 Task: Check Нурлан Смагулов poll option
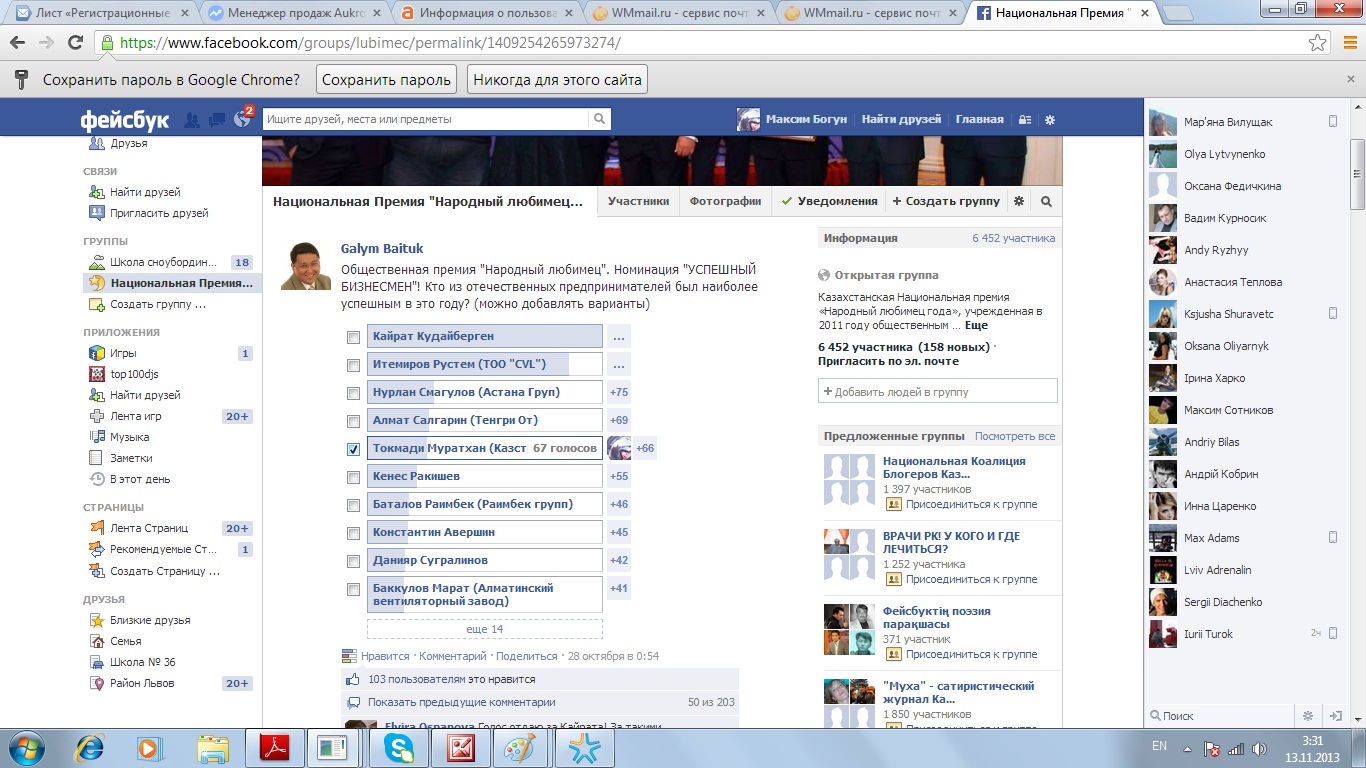[x=353, y=393]
